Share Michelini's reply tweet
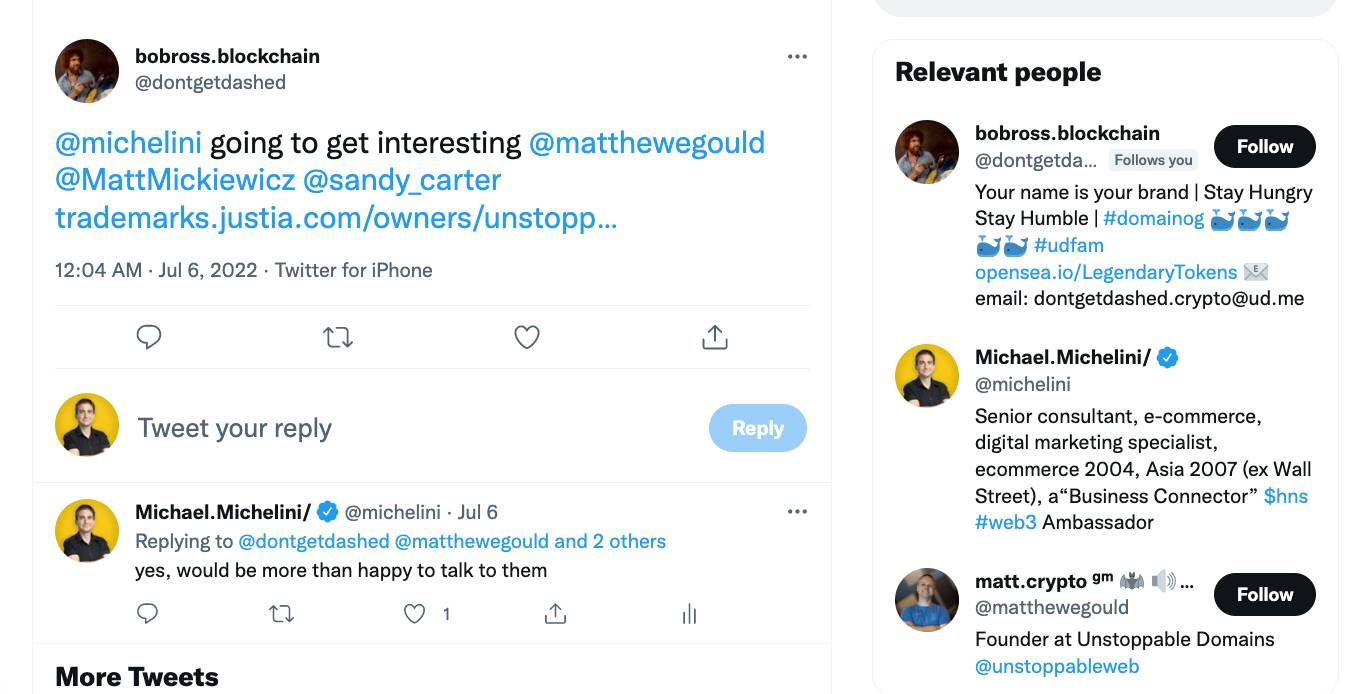 click(555, 614)
